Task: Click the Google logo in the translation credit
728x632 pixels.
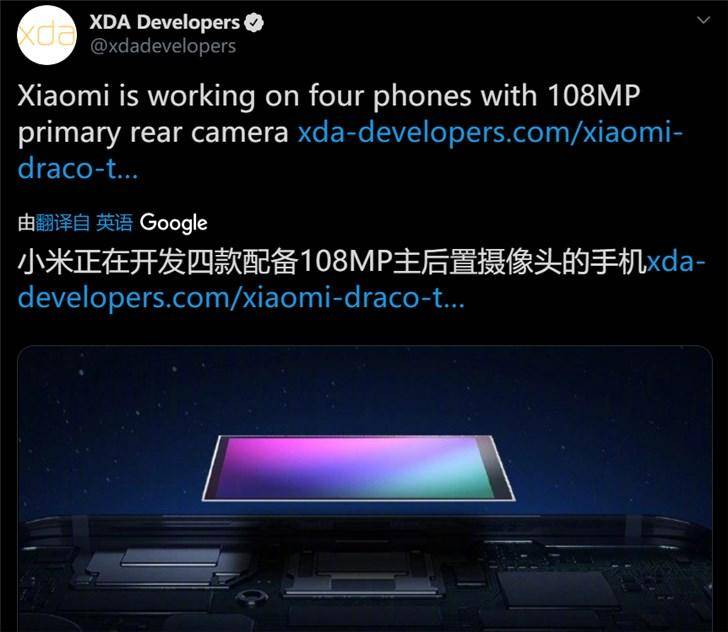Action: tap(174, 223)
